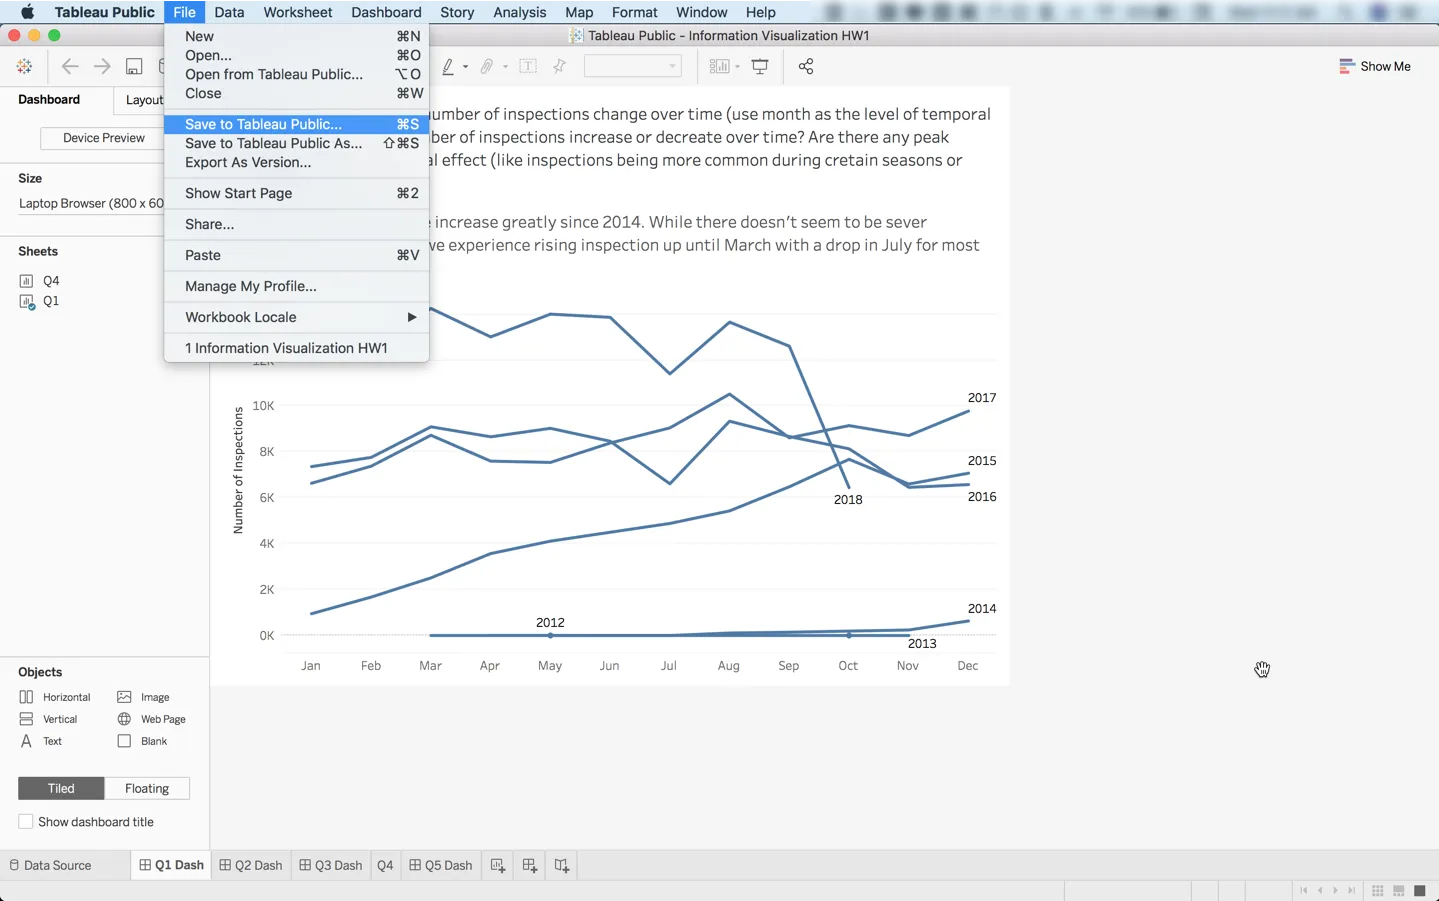Switch to Q2 Dash tab

click(x=250, y=865)
